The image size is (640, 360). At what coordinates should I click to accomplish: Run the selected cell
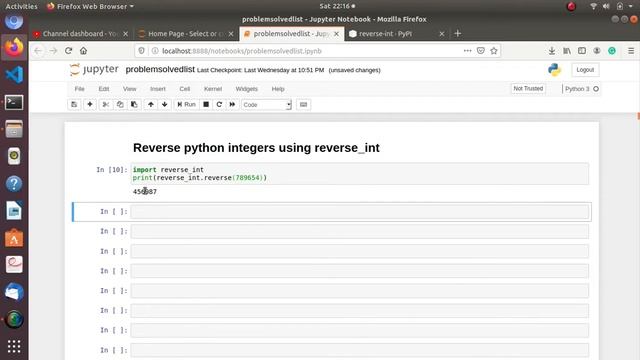tap(187, 104)
